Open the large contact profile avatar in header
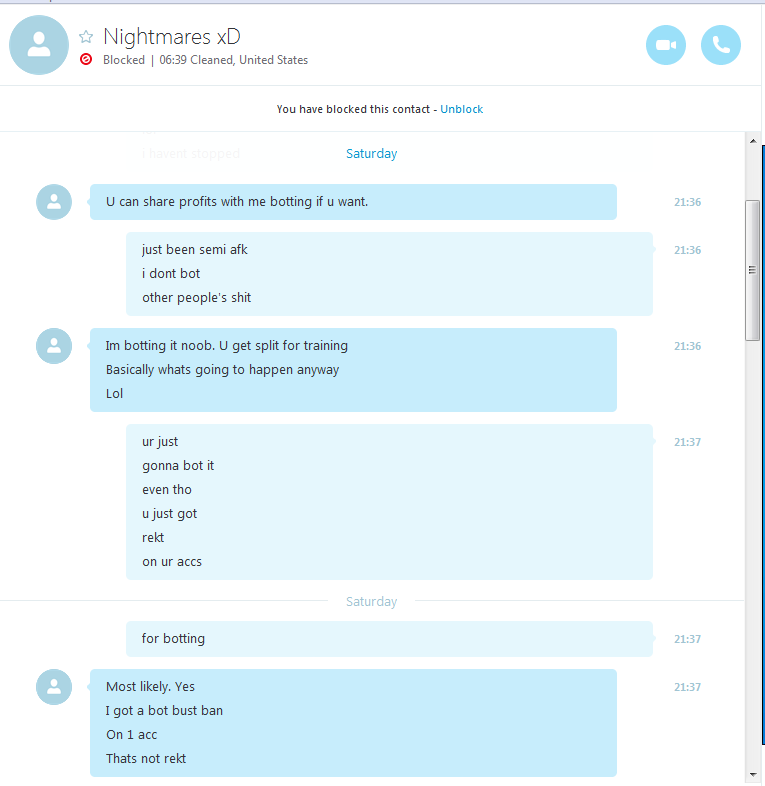765x786 pixels. [x=39, y=45]
